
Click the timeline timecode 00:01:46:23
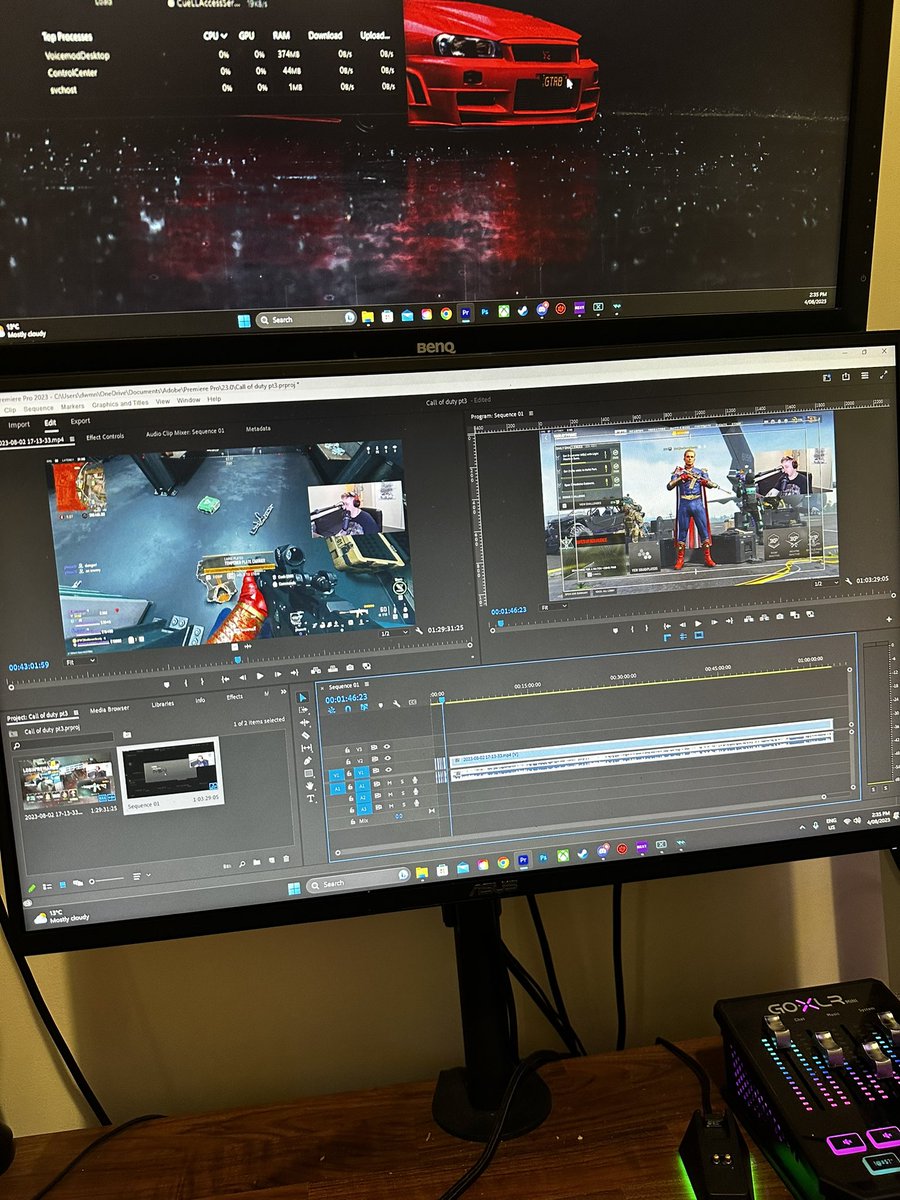(x=347, y=698)
